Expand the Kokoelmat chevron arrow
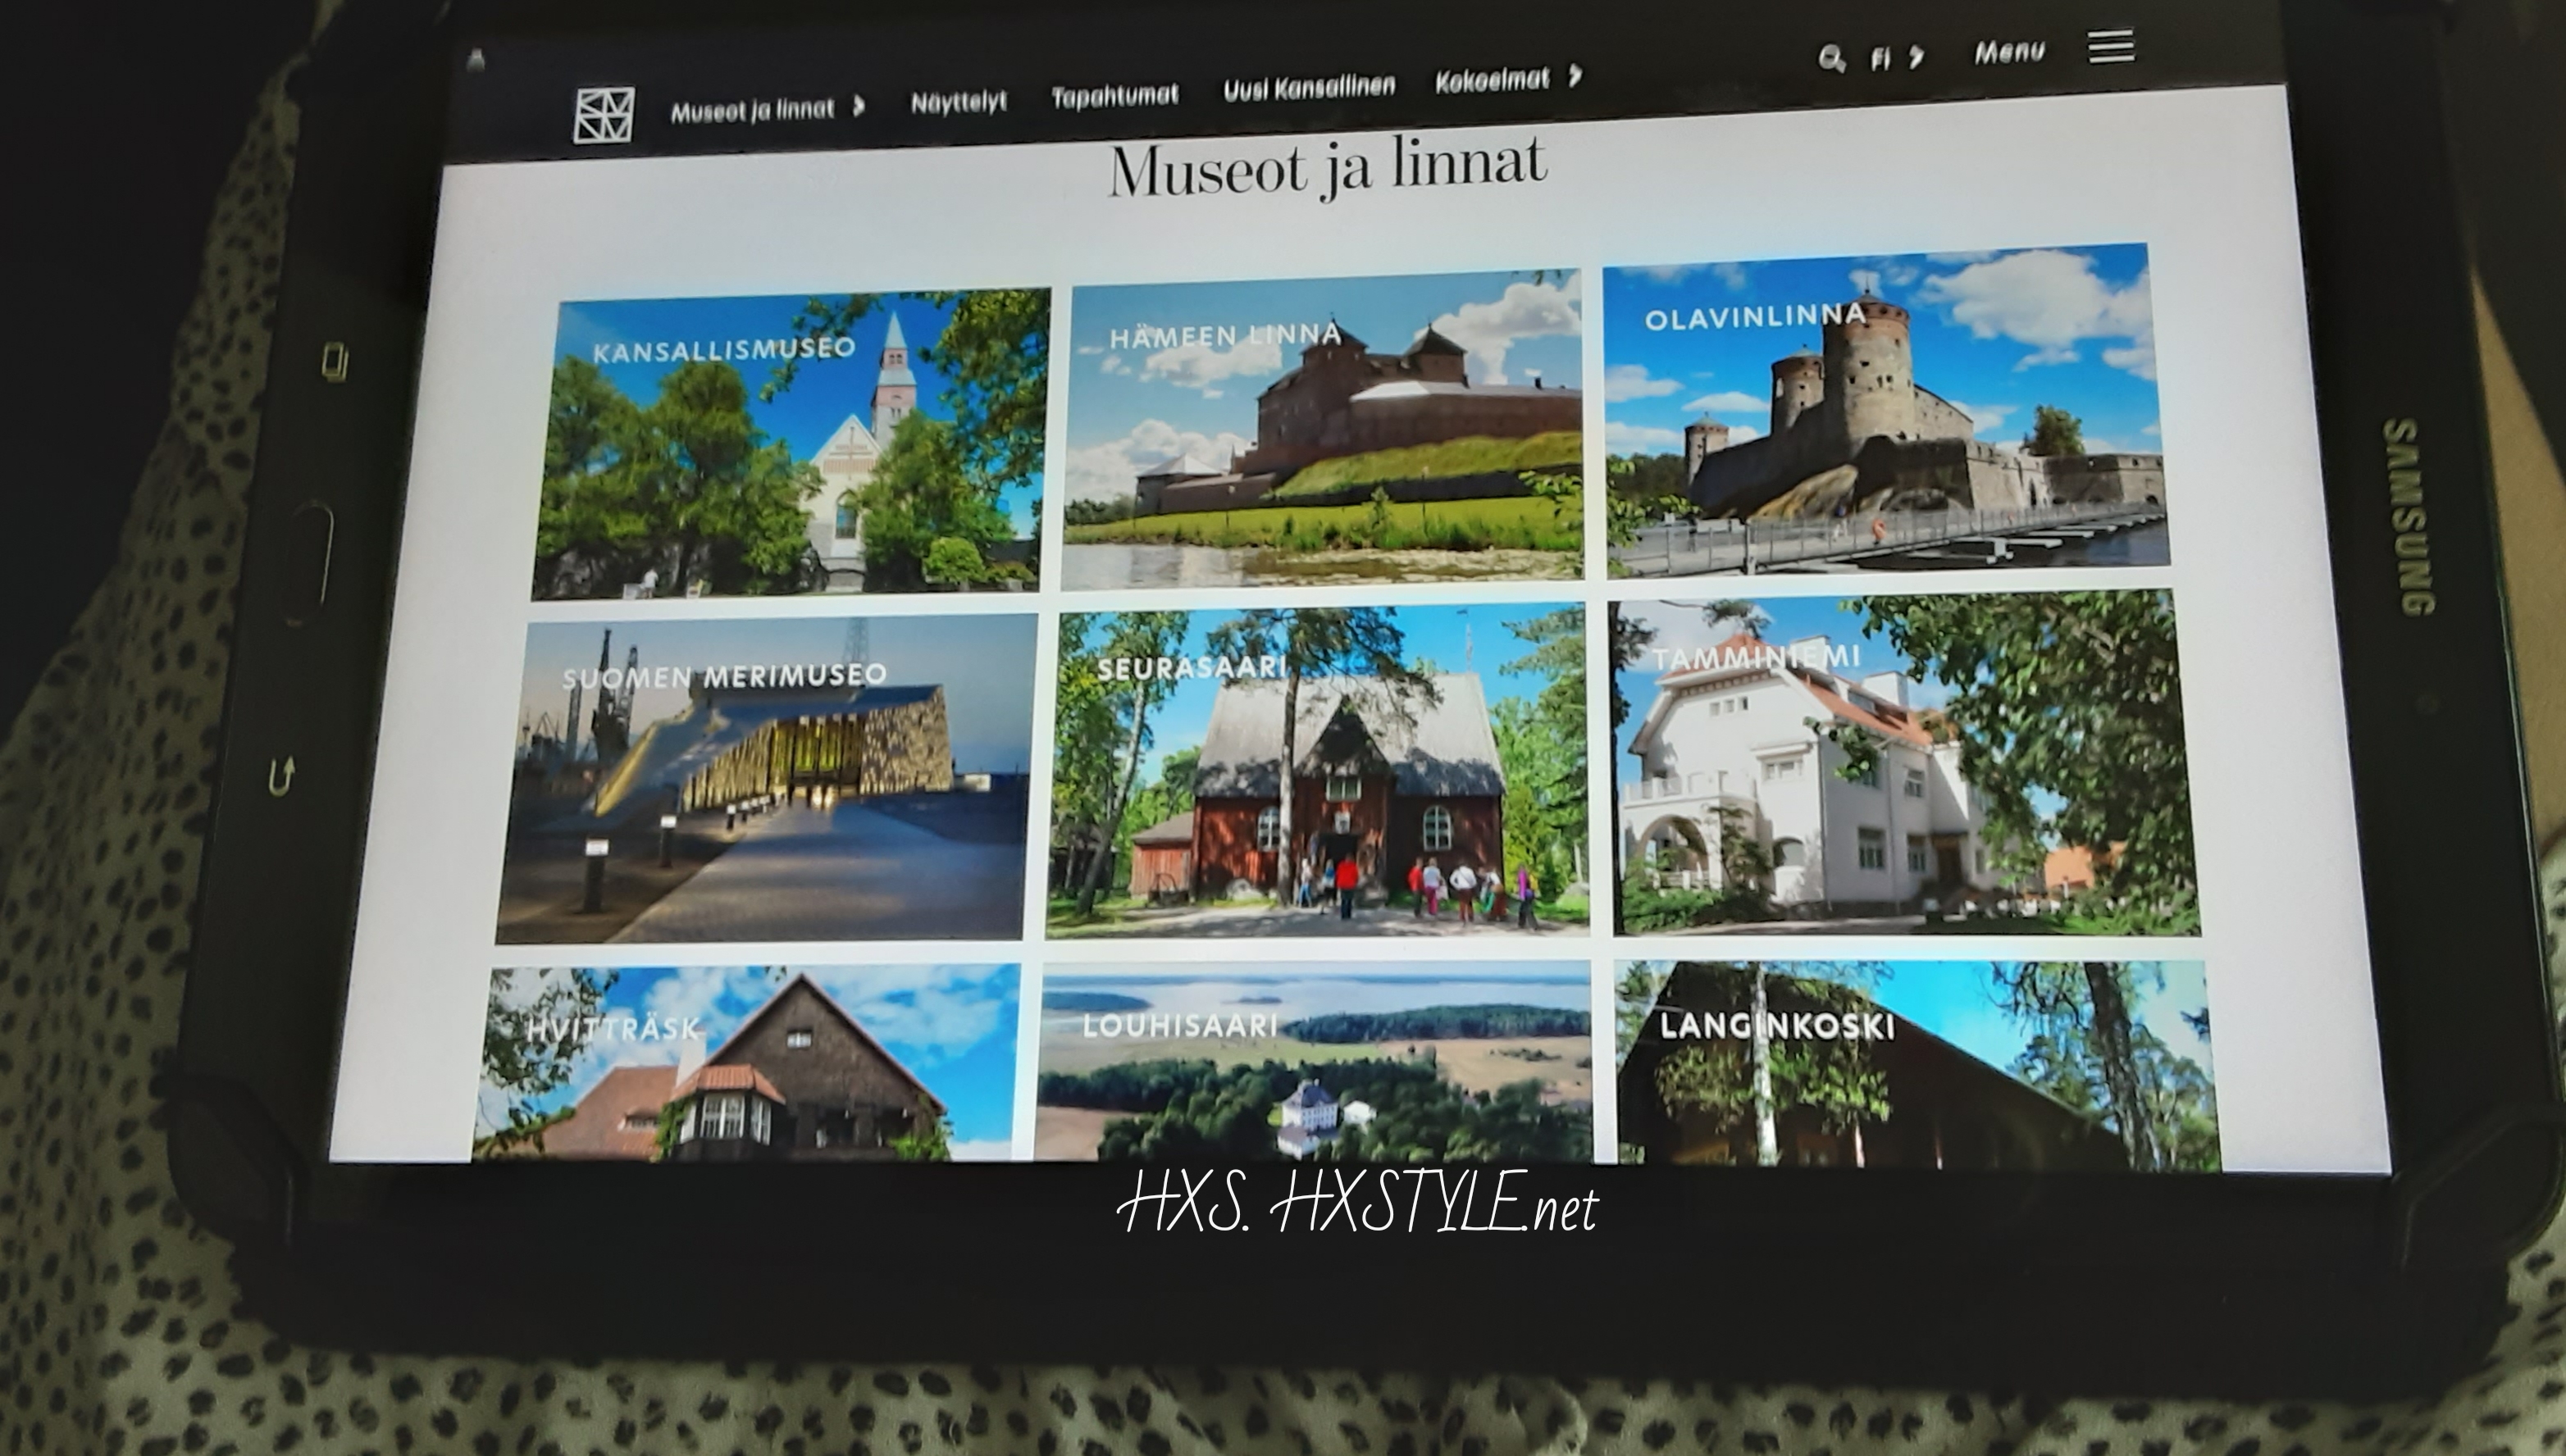The width and height of the screenshot is (2566, 1456). pos(1575,76)
